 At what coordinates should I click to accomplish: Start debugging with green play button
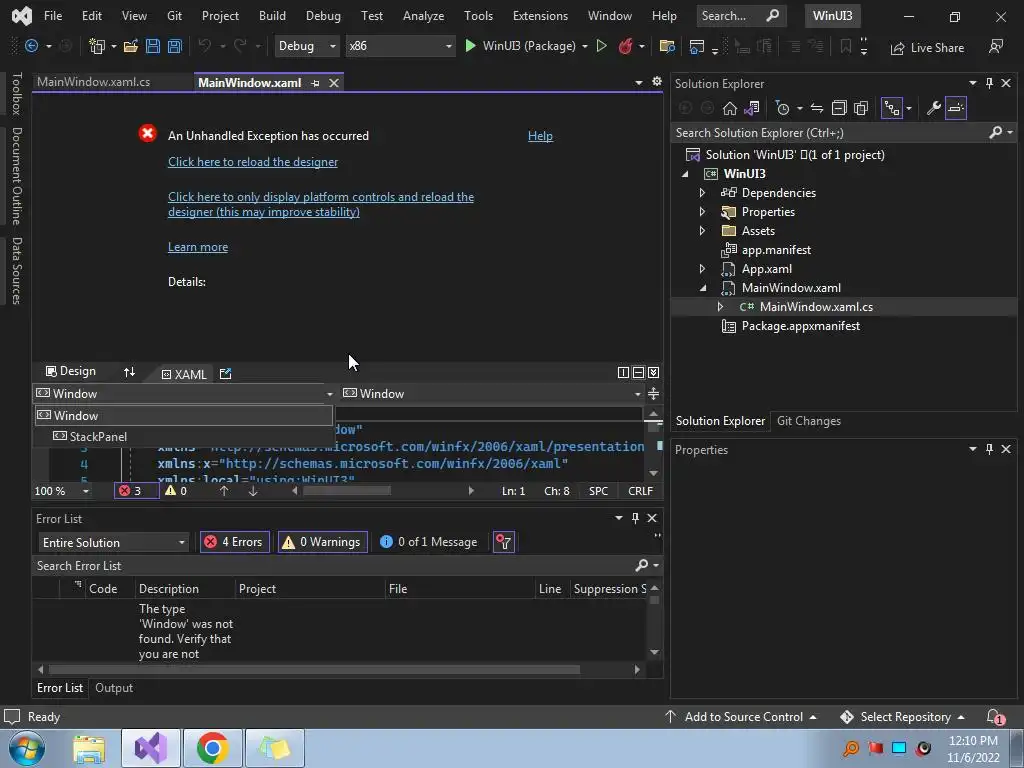coord(470,46)
